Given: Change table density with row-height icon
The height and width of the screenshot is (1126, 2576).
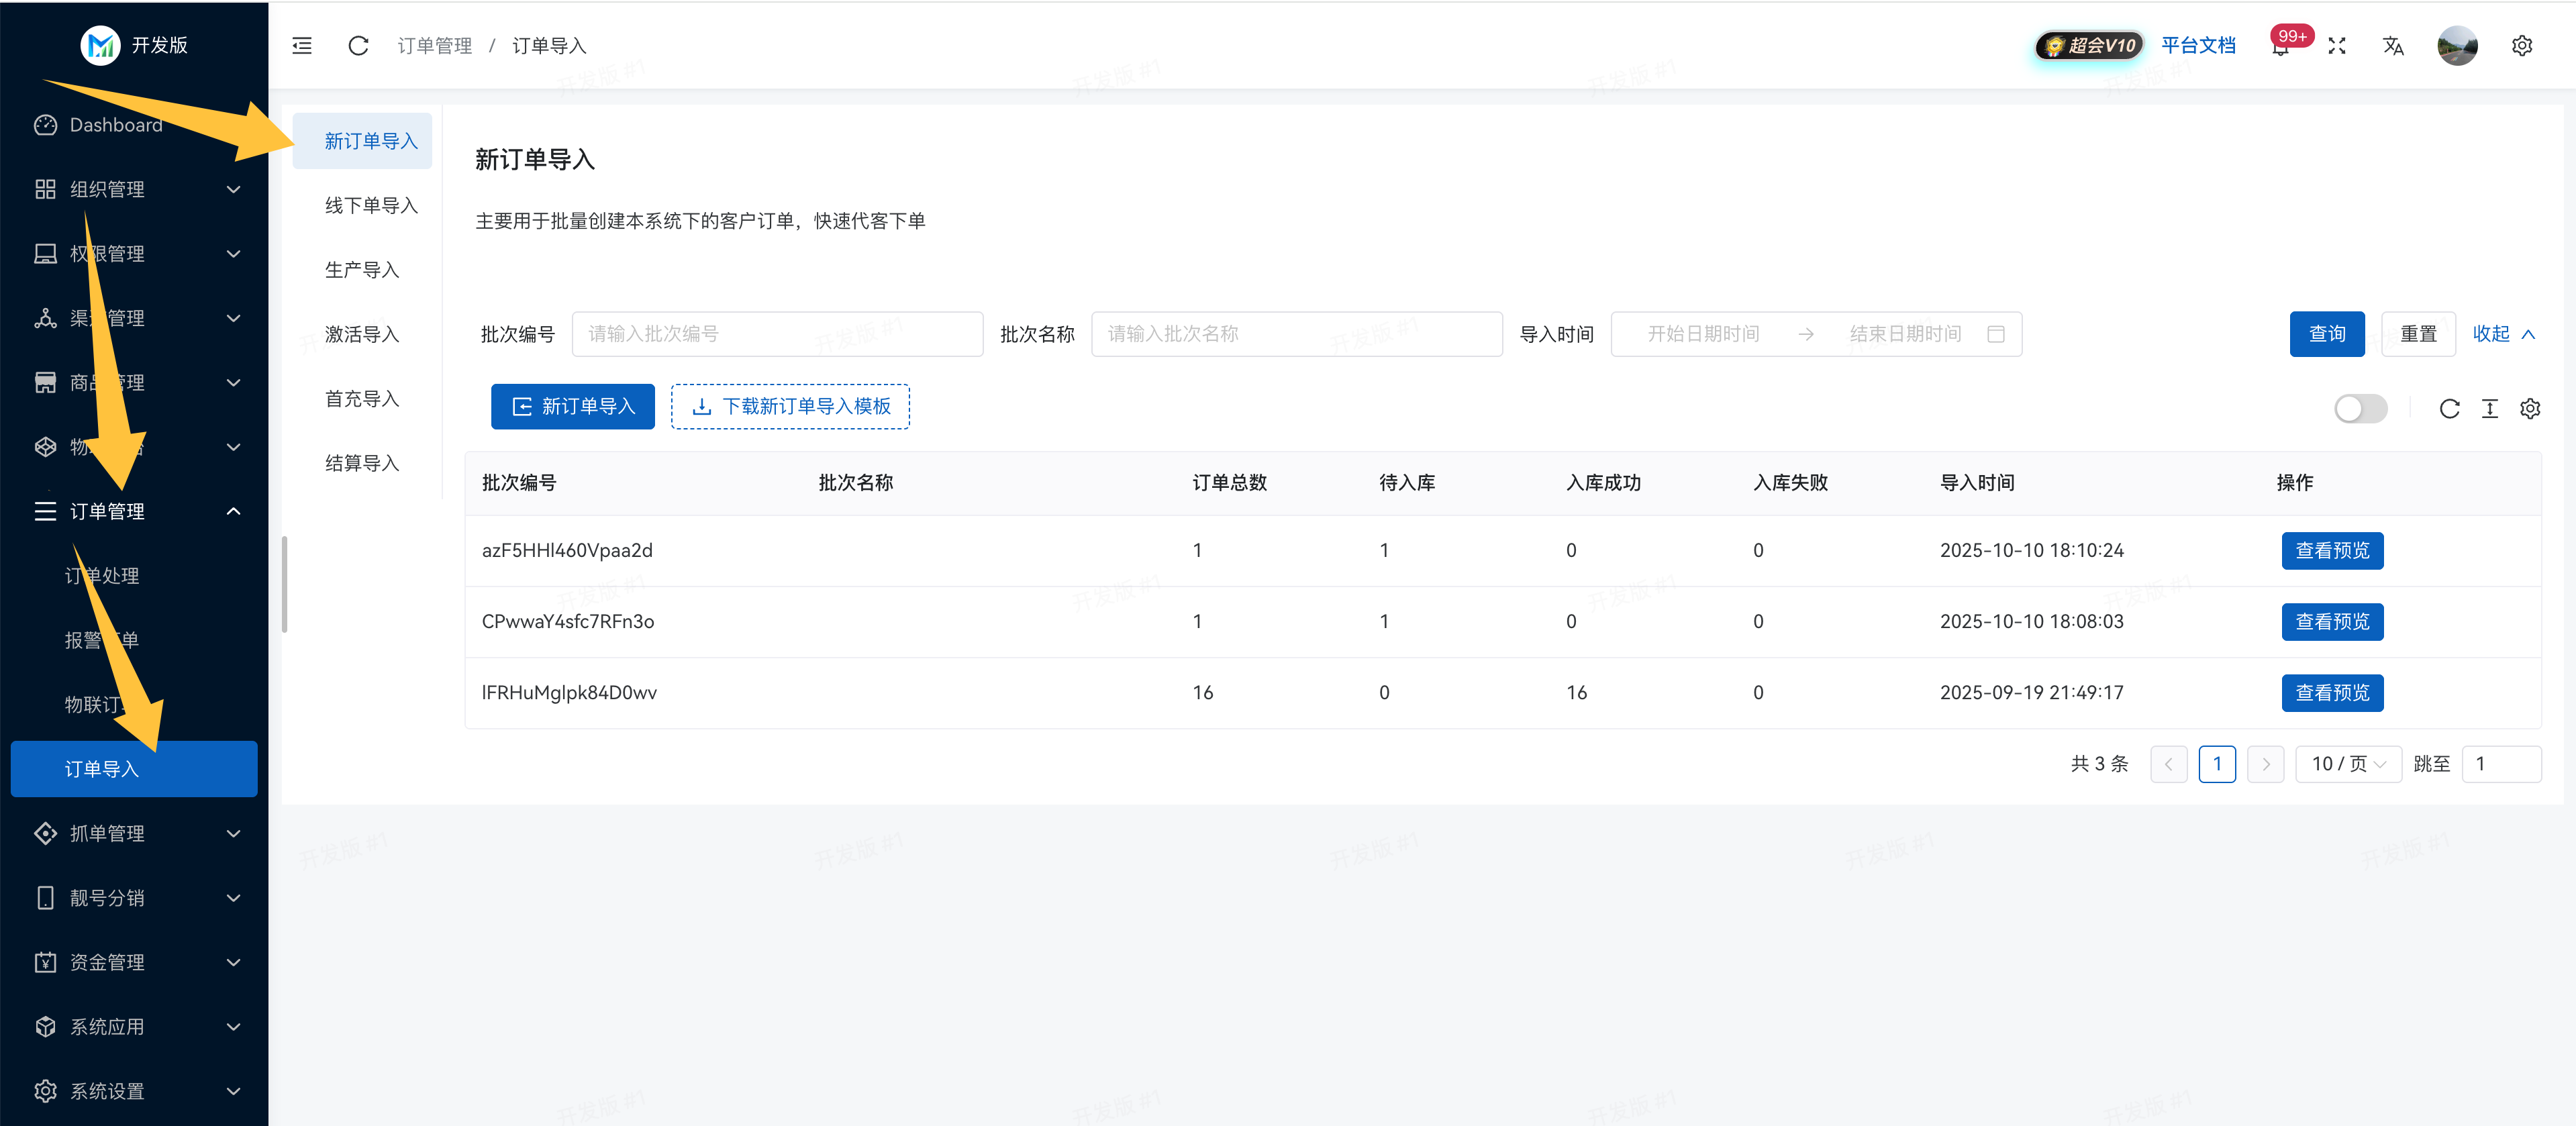Looking at the screenshot, I should 2490,408.
